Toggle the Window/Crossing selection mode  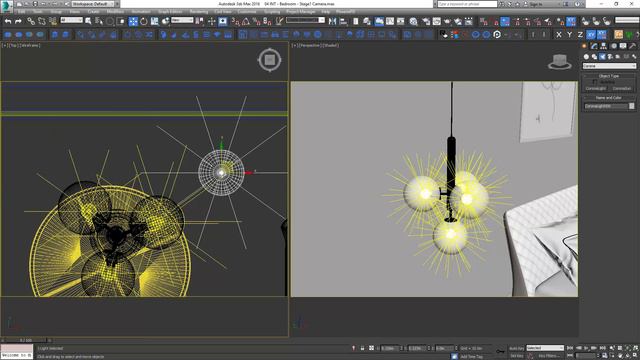tap(121, 21)
